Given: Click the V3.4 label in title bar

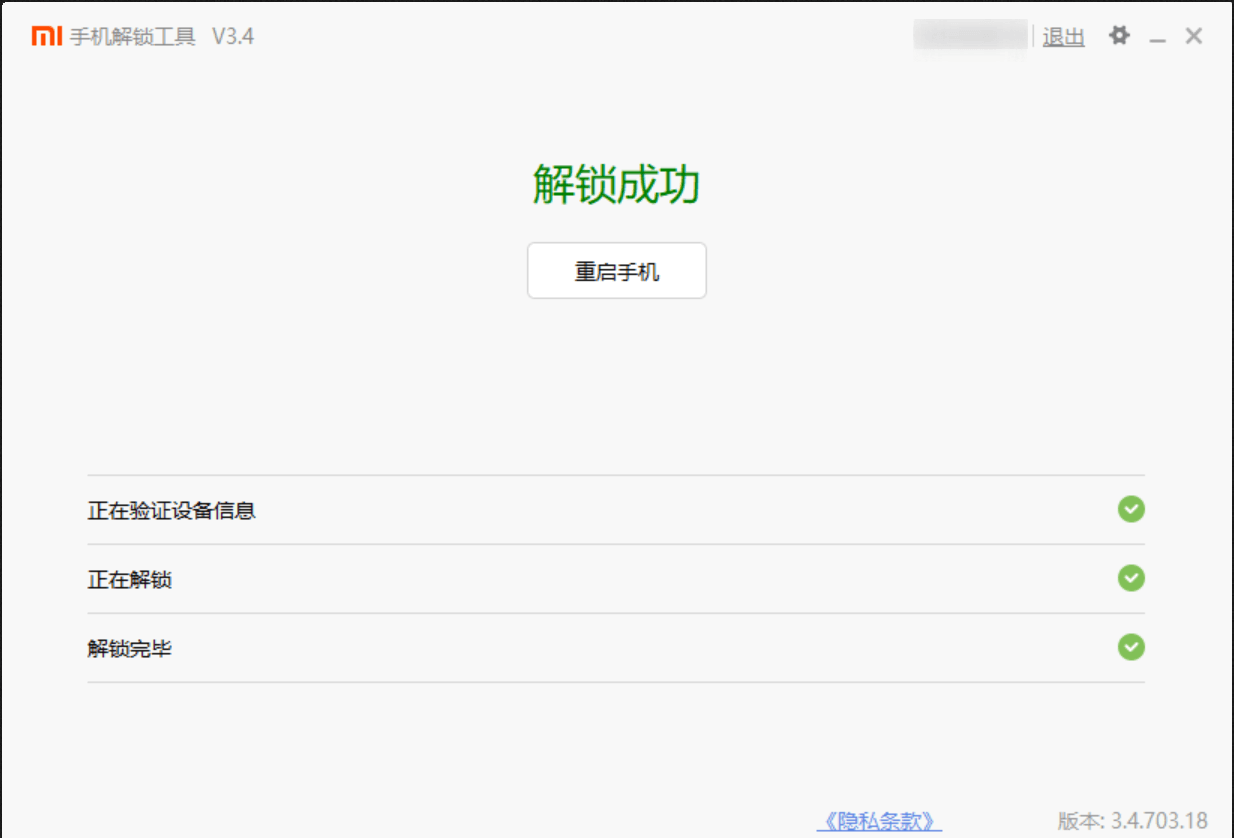Looking at the screenshot, I should tap(233, 37).
